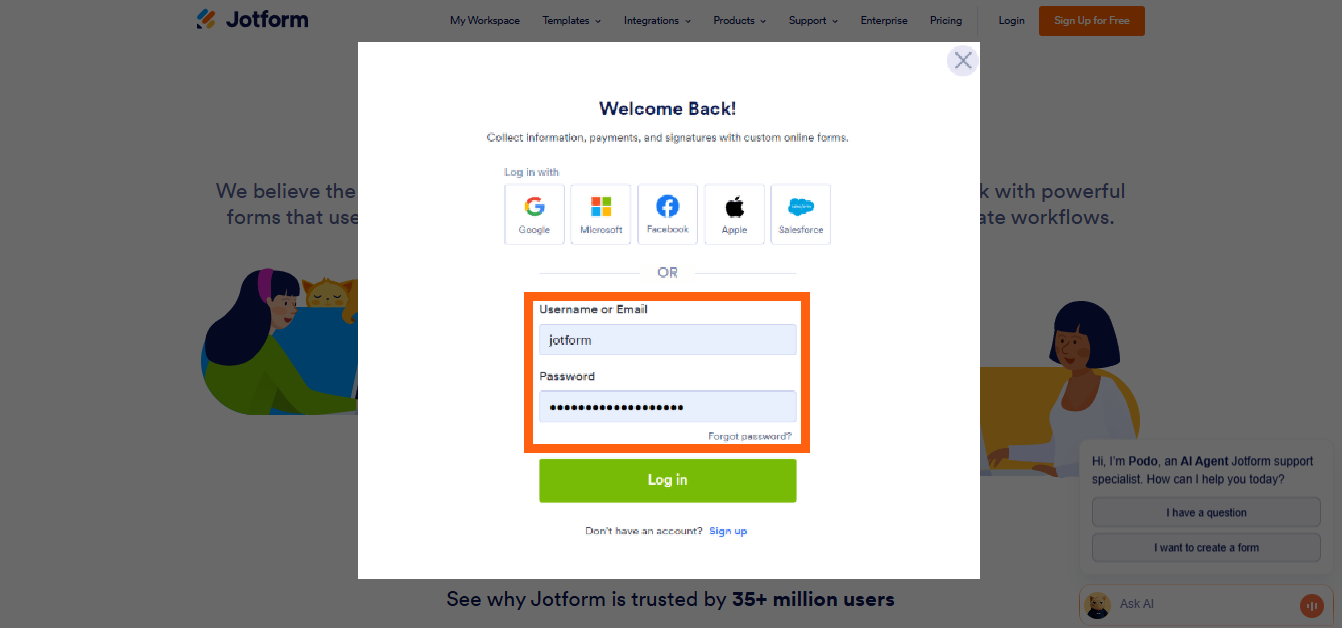Click the Jotform logo in the header
Image resolution: width=1342 pixels, height=628 pixels.
tap(252, 19)
